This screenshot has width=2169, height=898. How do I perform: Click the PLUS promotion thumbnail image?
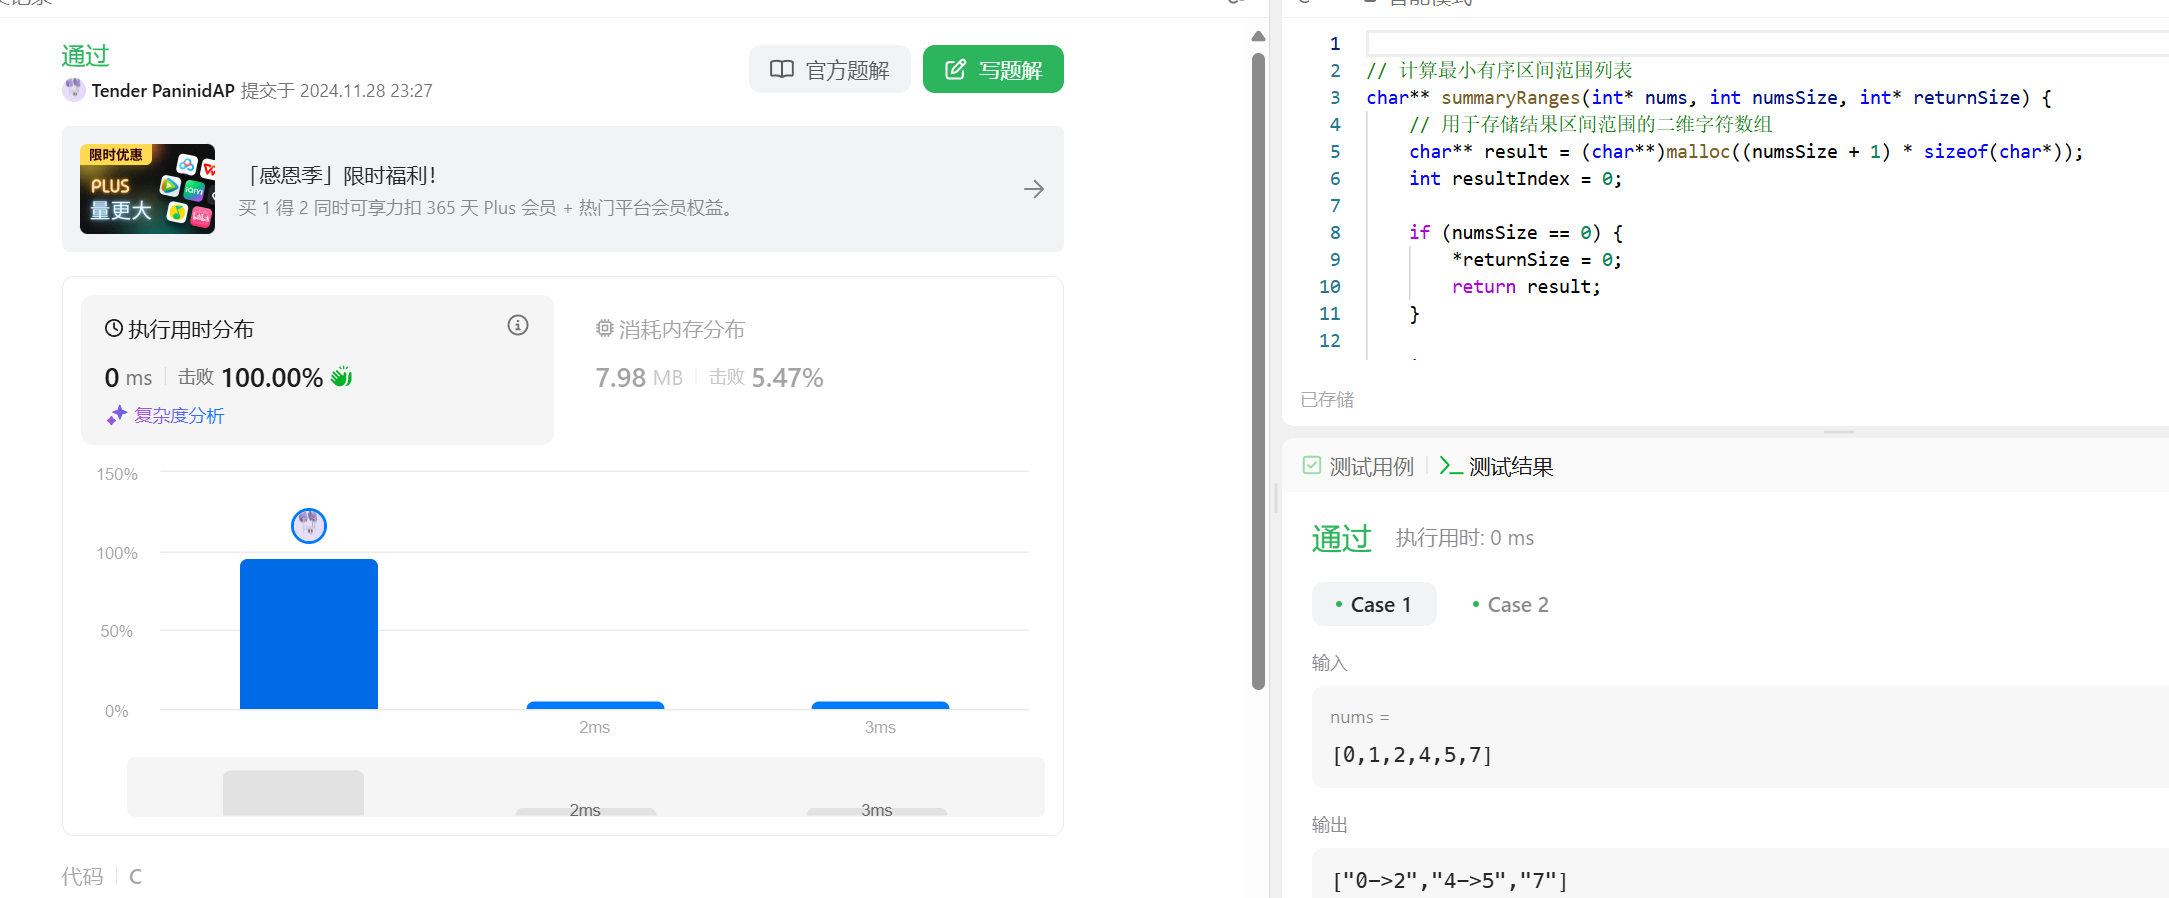[148, 189]
